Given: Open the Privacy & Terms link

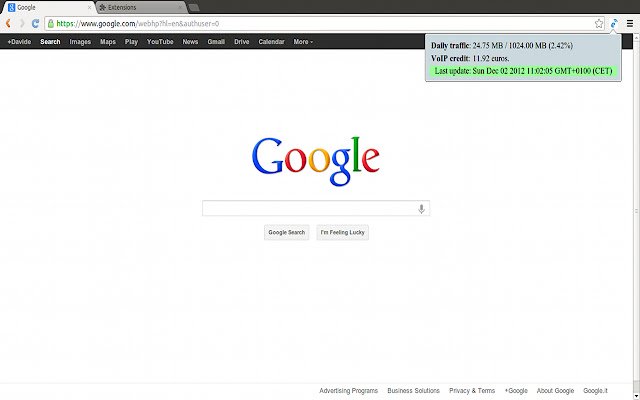Looking at the screenshot, I should [x=472, y=391].
